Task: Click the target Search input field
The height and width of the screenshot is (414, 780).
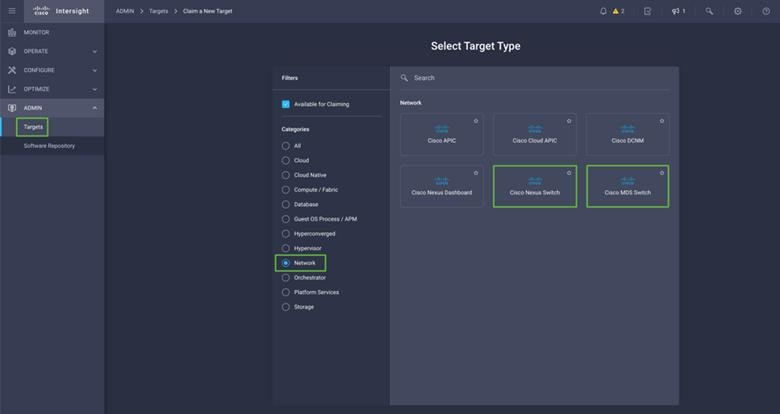Action: [535, 78]
